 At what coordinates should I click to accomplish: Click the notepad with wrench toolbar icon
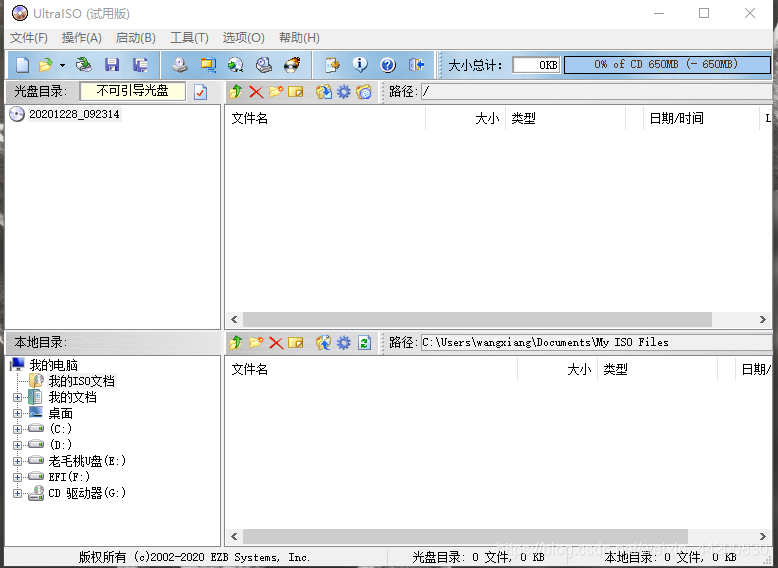tap(332, 65)
